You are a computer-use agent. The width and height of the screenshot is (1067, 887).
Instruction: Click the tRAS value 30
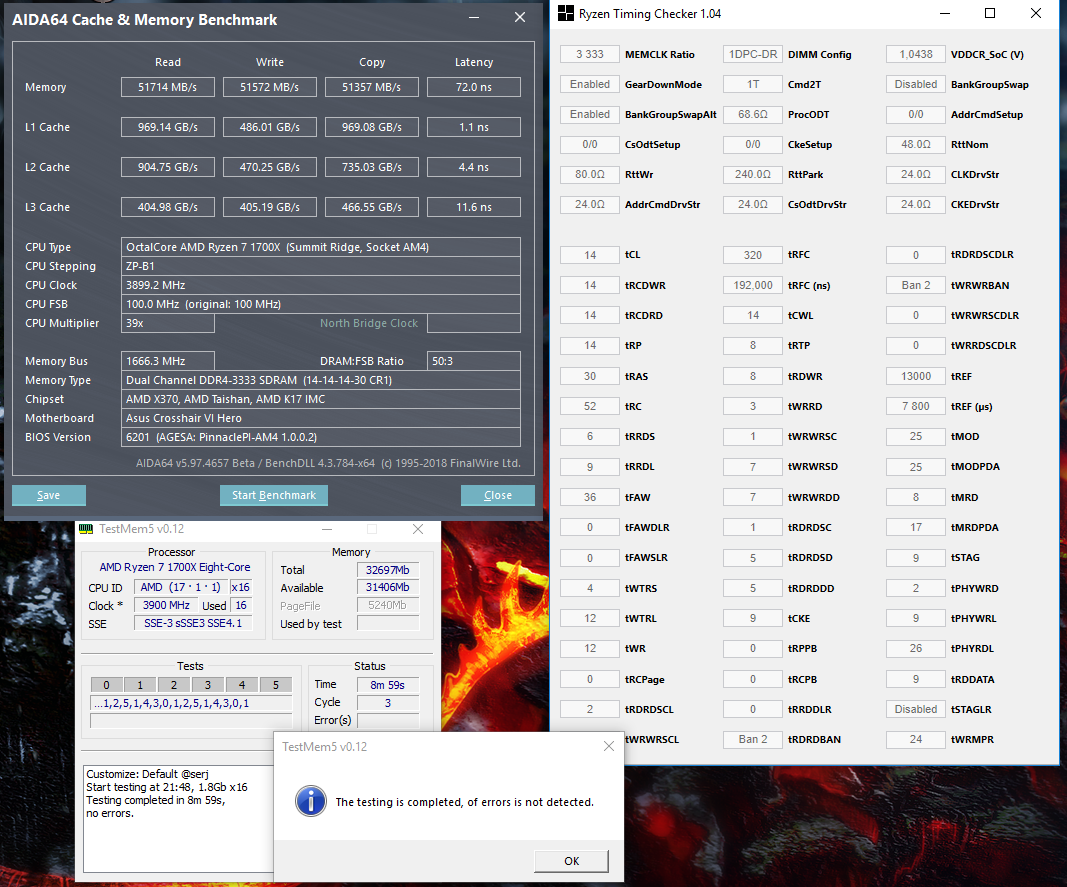[x=590, y=376]
